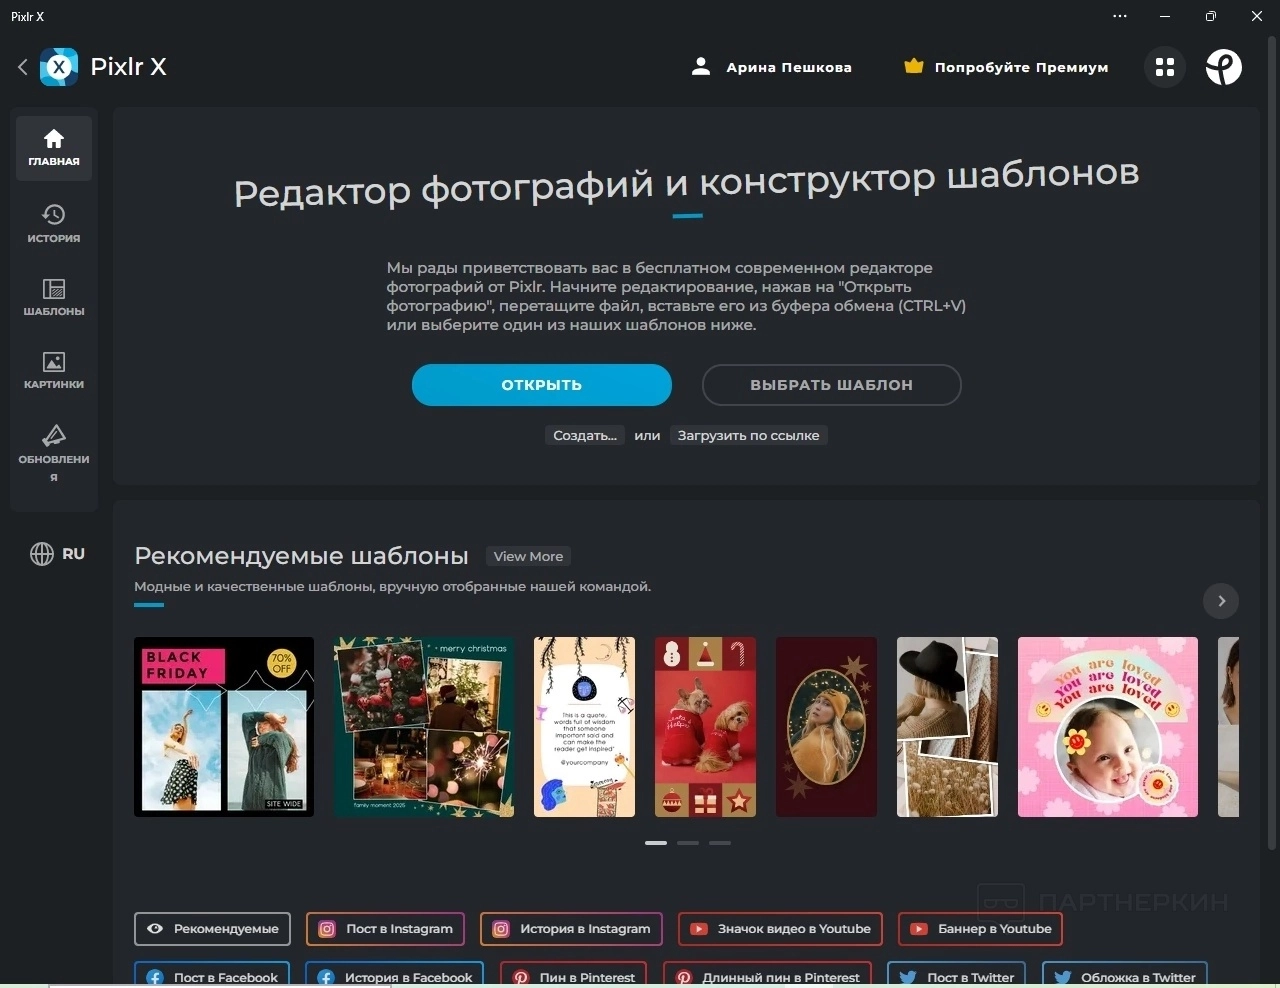This screenshot has width=1280, height=988.
Task: Click the round Pixlr avatar icon
Action: point(1224,67)
